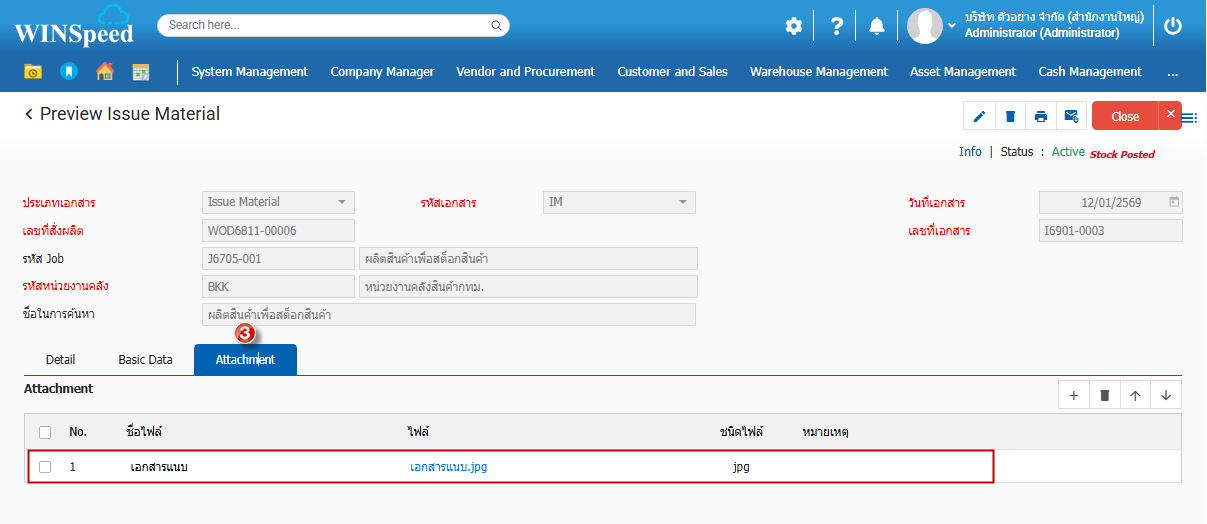The image size is (1207, 524).
Task: Check the box for attachment row 1
Action: pos(45,467)
